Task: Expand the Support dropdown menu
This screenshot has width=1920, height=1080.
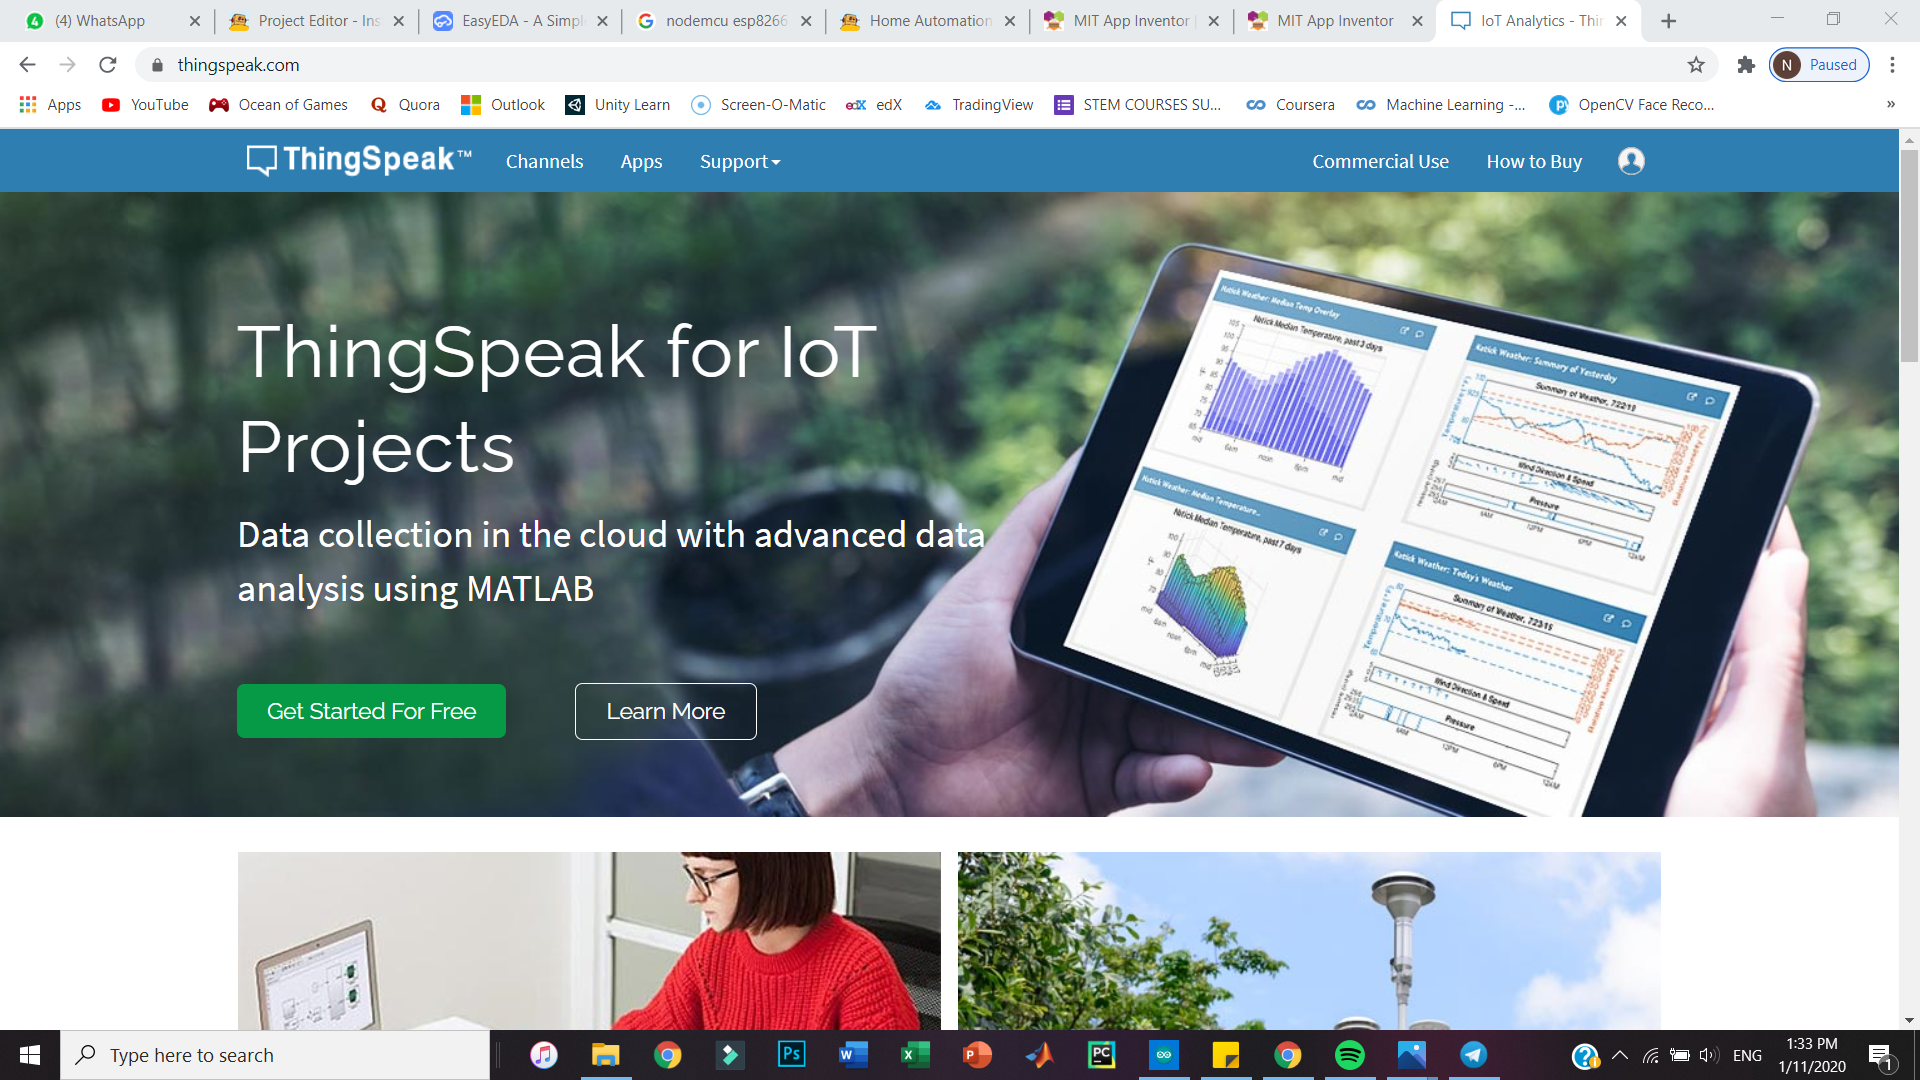Action: [740, 161]
